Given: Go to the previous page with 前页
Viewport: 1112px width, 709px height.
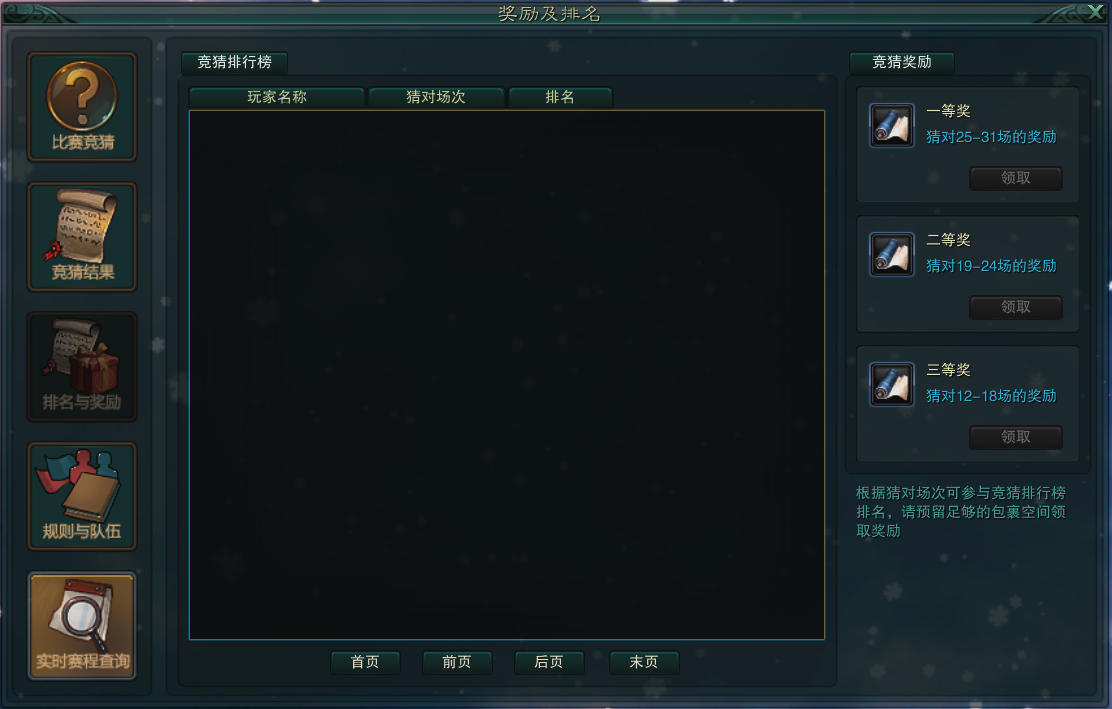Looking at the screenshot, I should coord(457,662).
